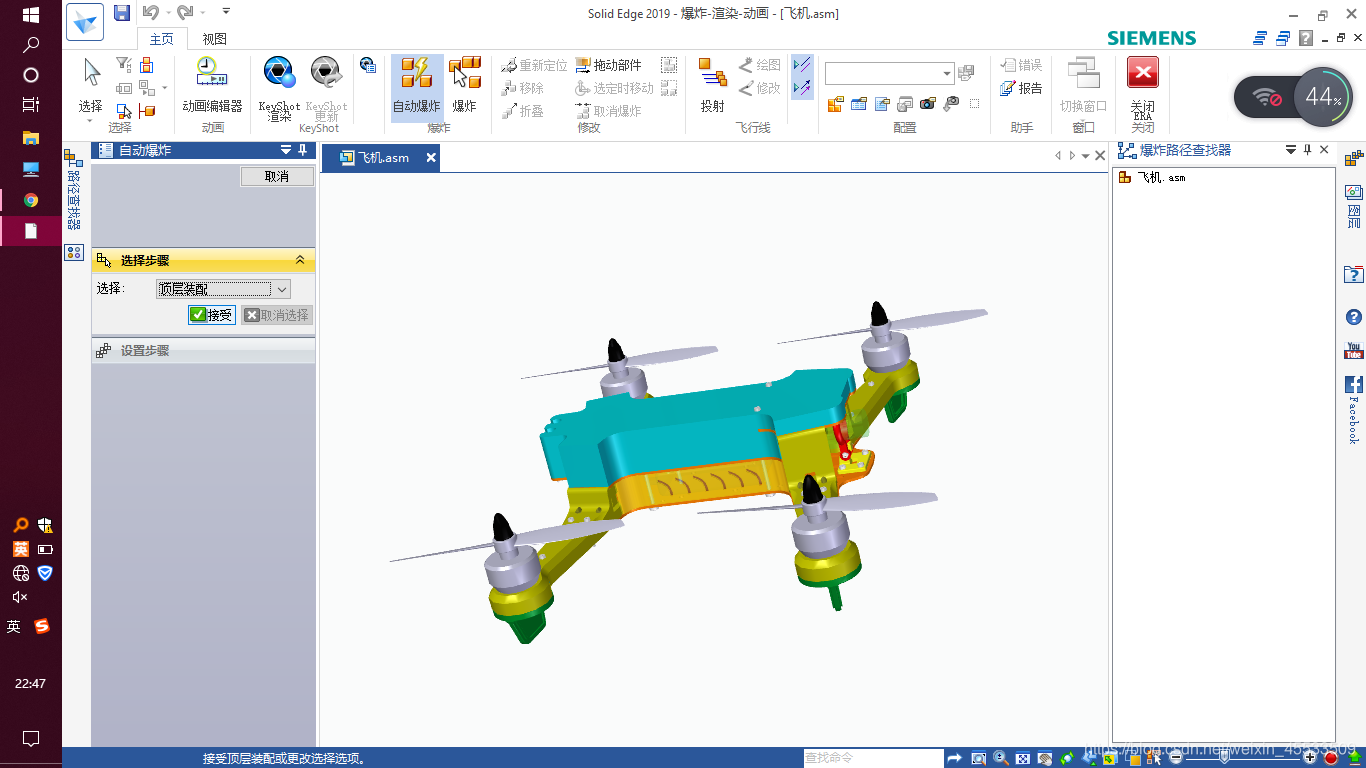The height and width of the screenshot is (768, 1366).
Task: Click the 拖动部件 drag component tool
Action: 609,65
